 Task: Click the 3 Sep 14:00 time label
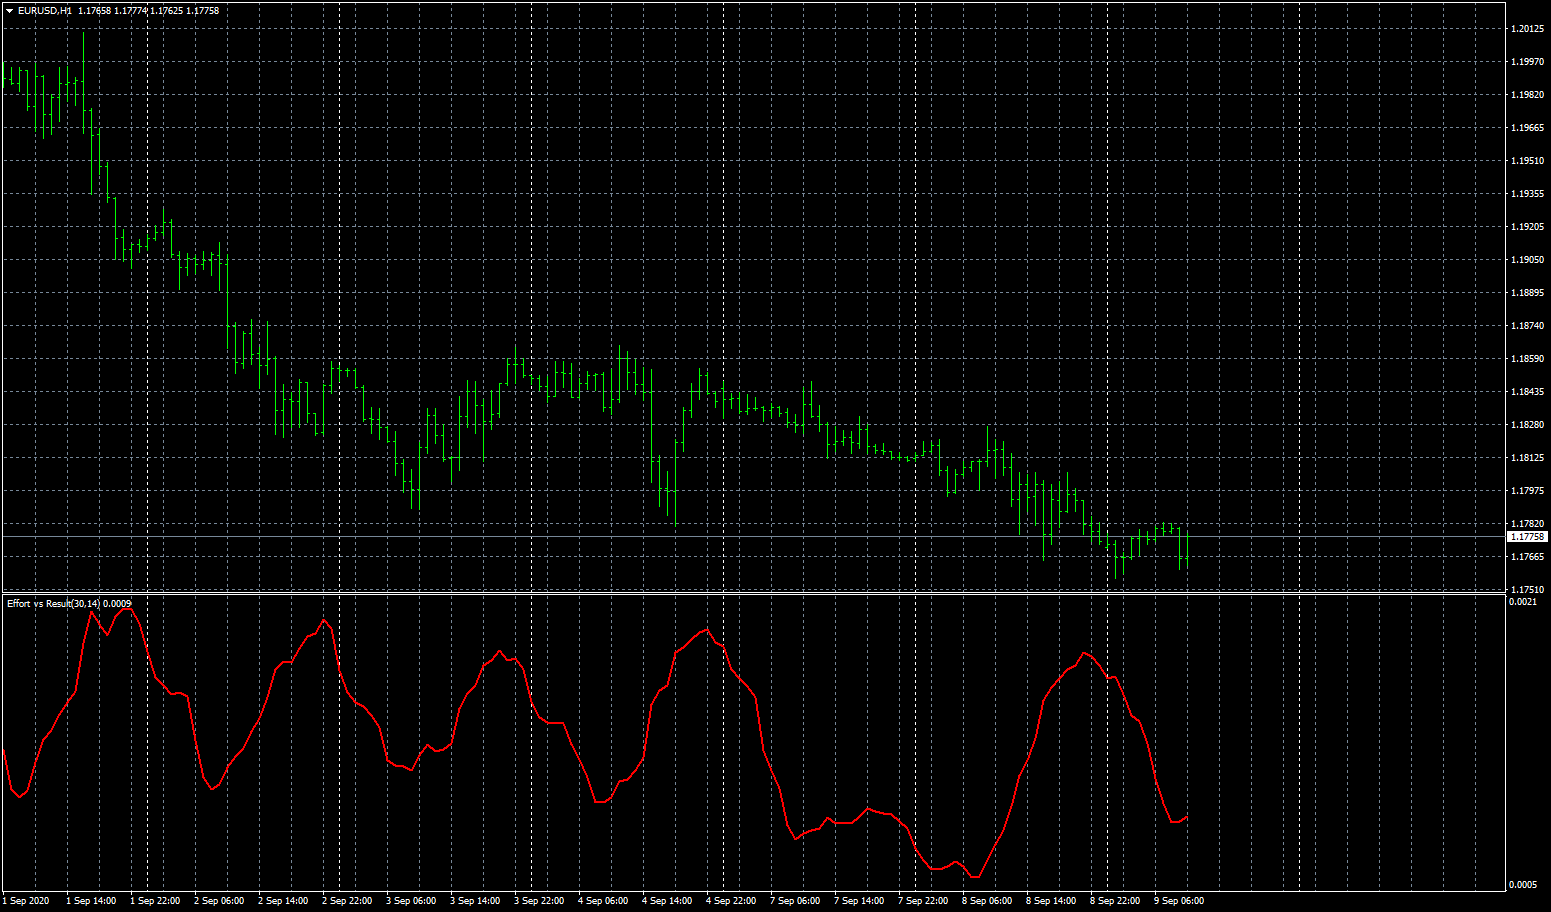pyautogui.click(x=475, y=901)
